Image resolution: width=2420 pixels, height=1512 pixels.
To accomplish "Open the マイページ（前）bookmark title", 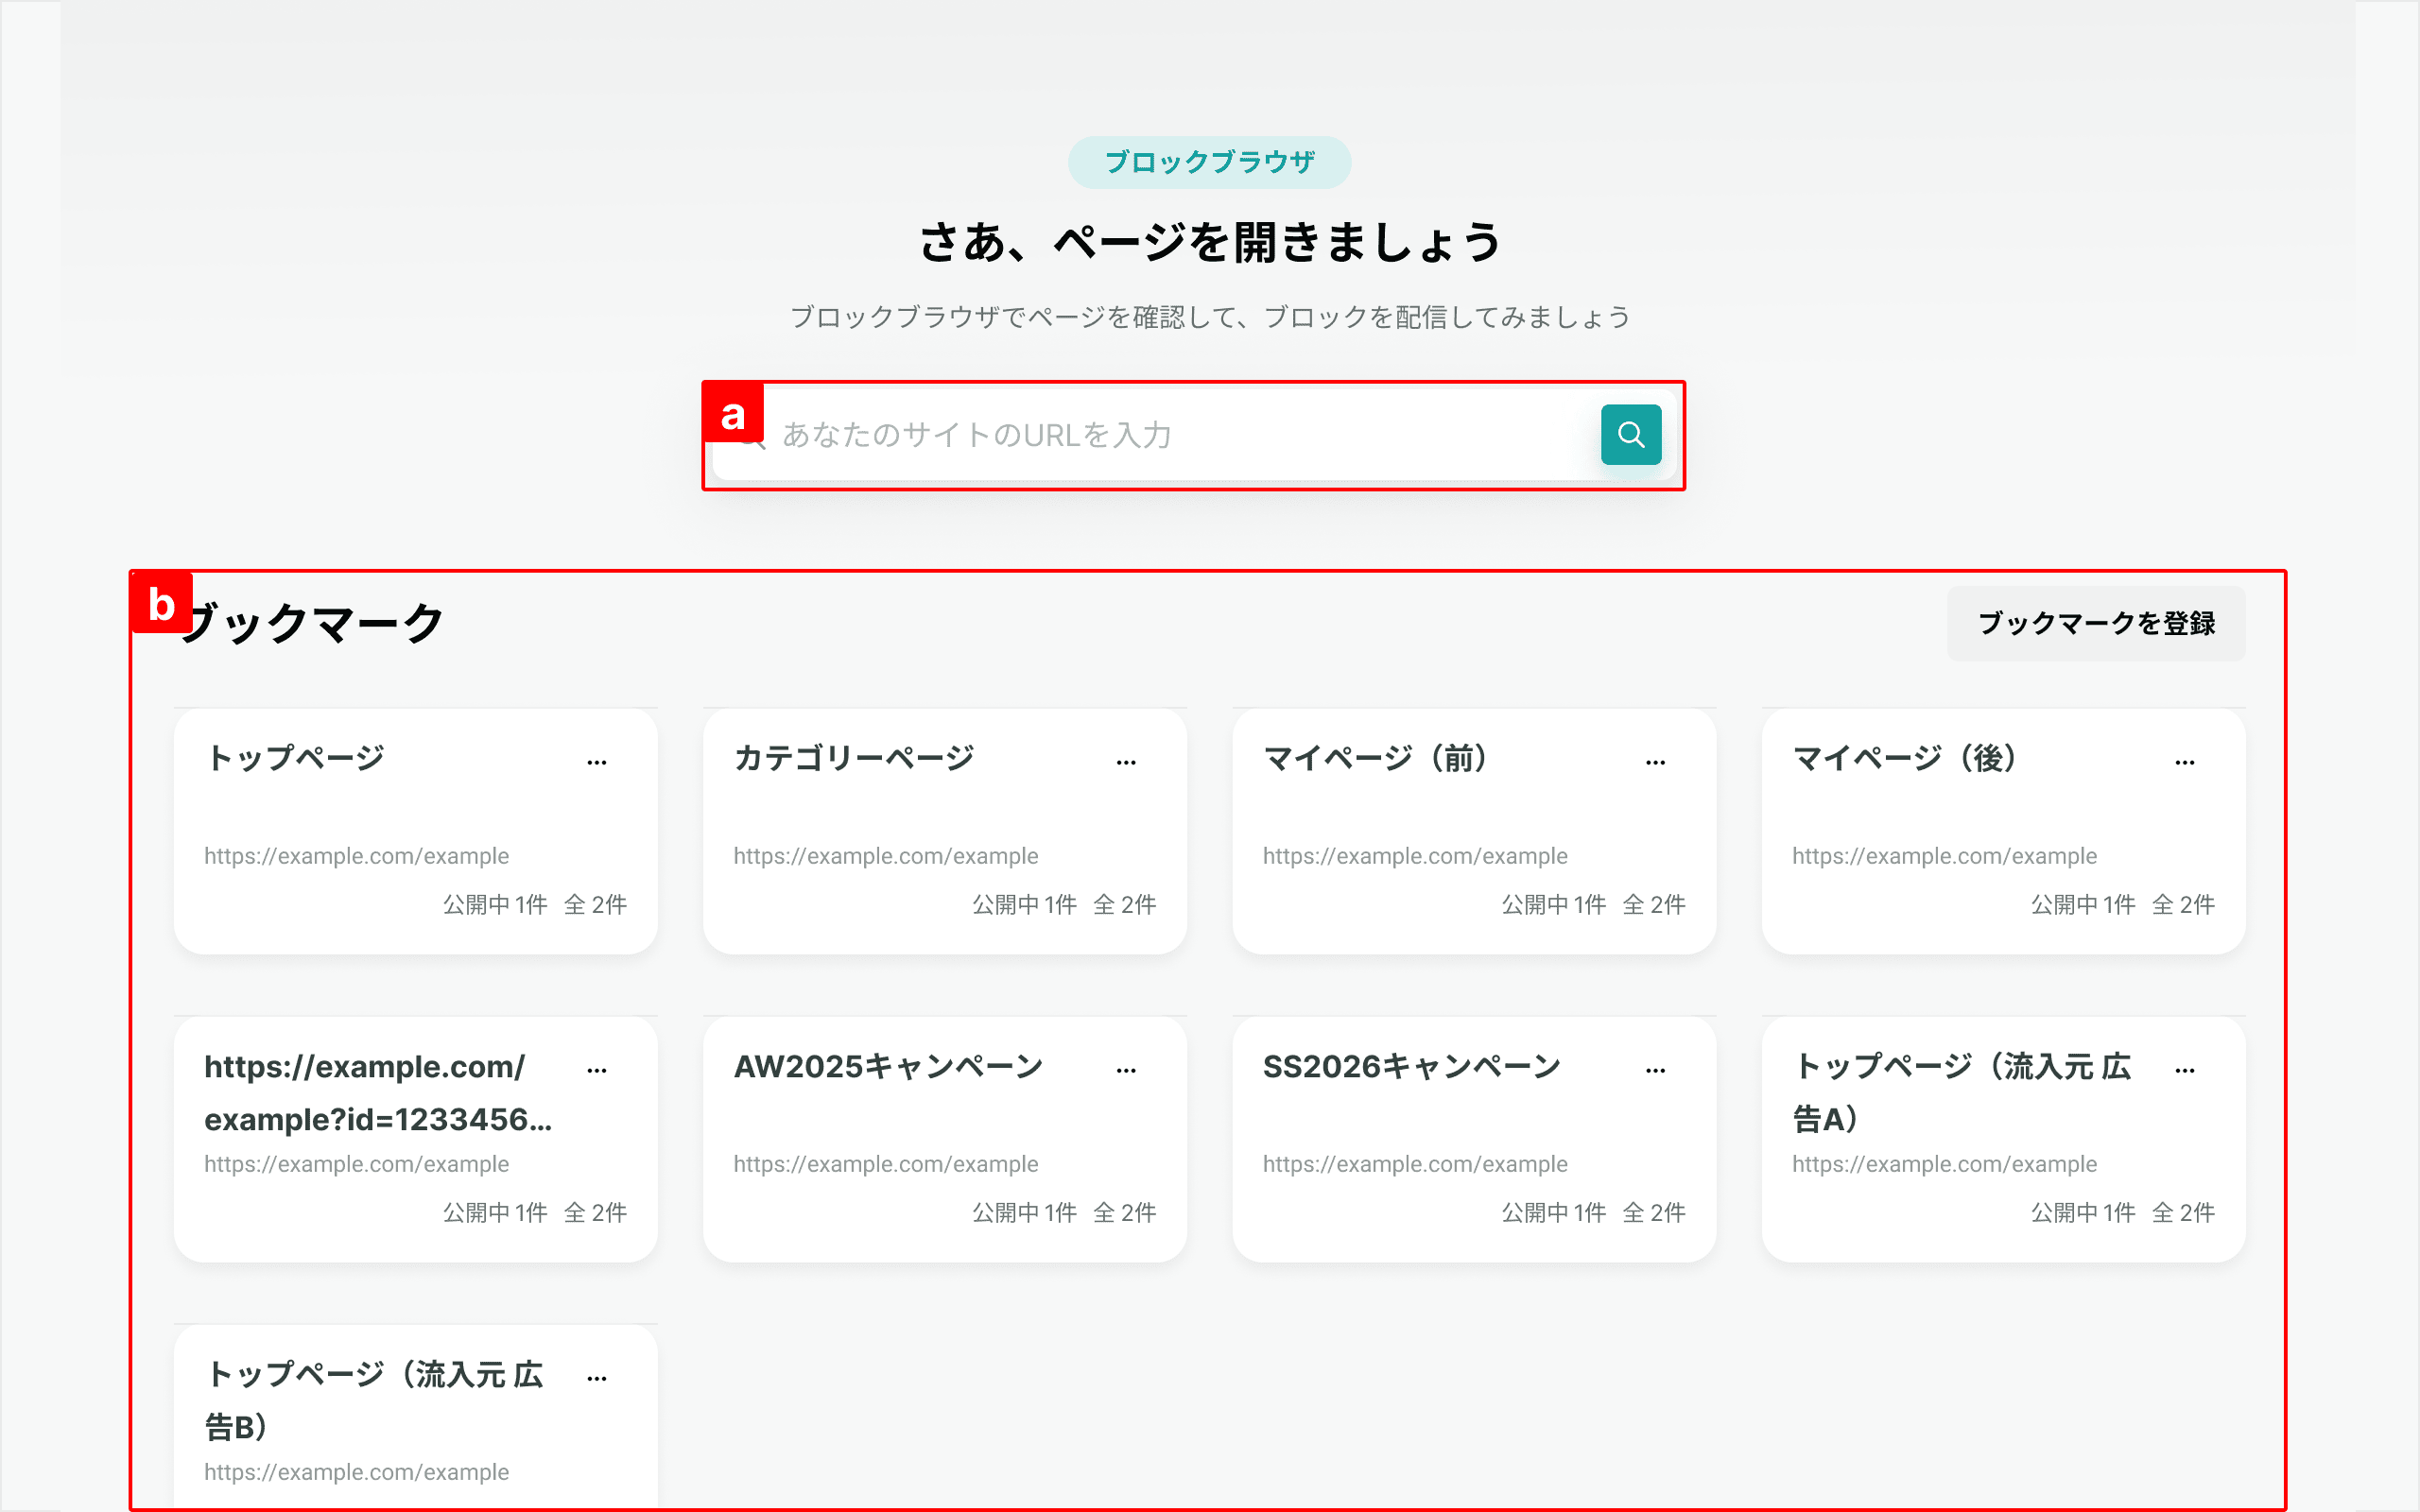I will (1375, 758).
